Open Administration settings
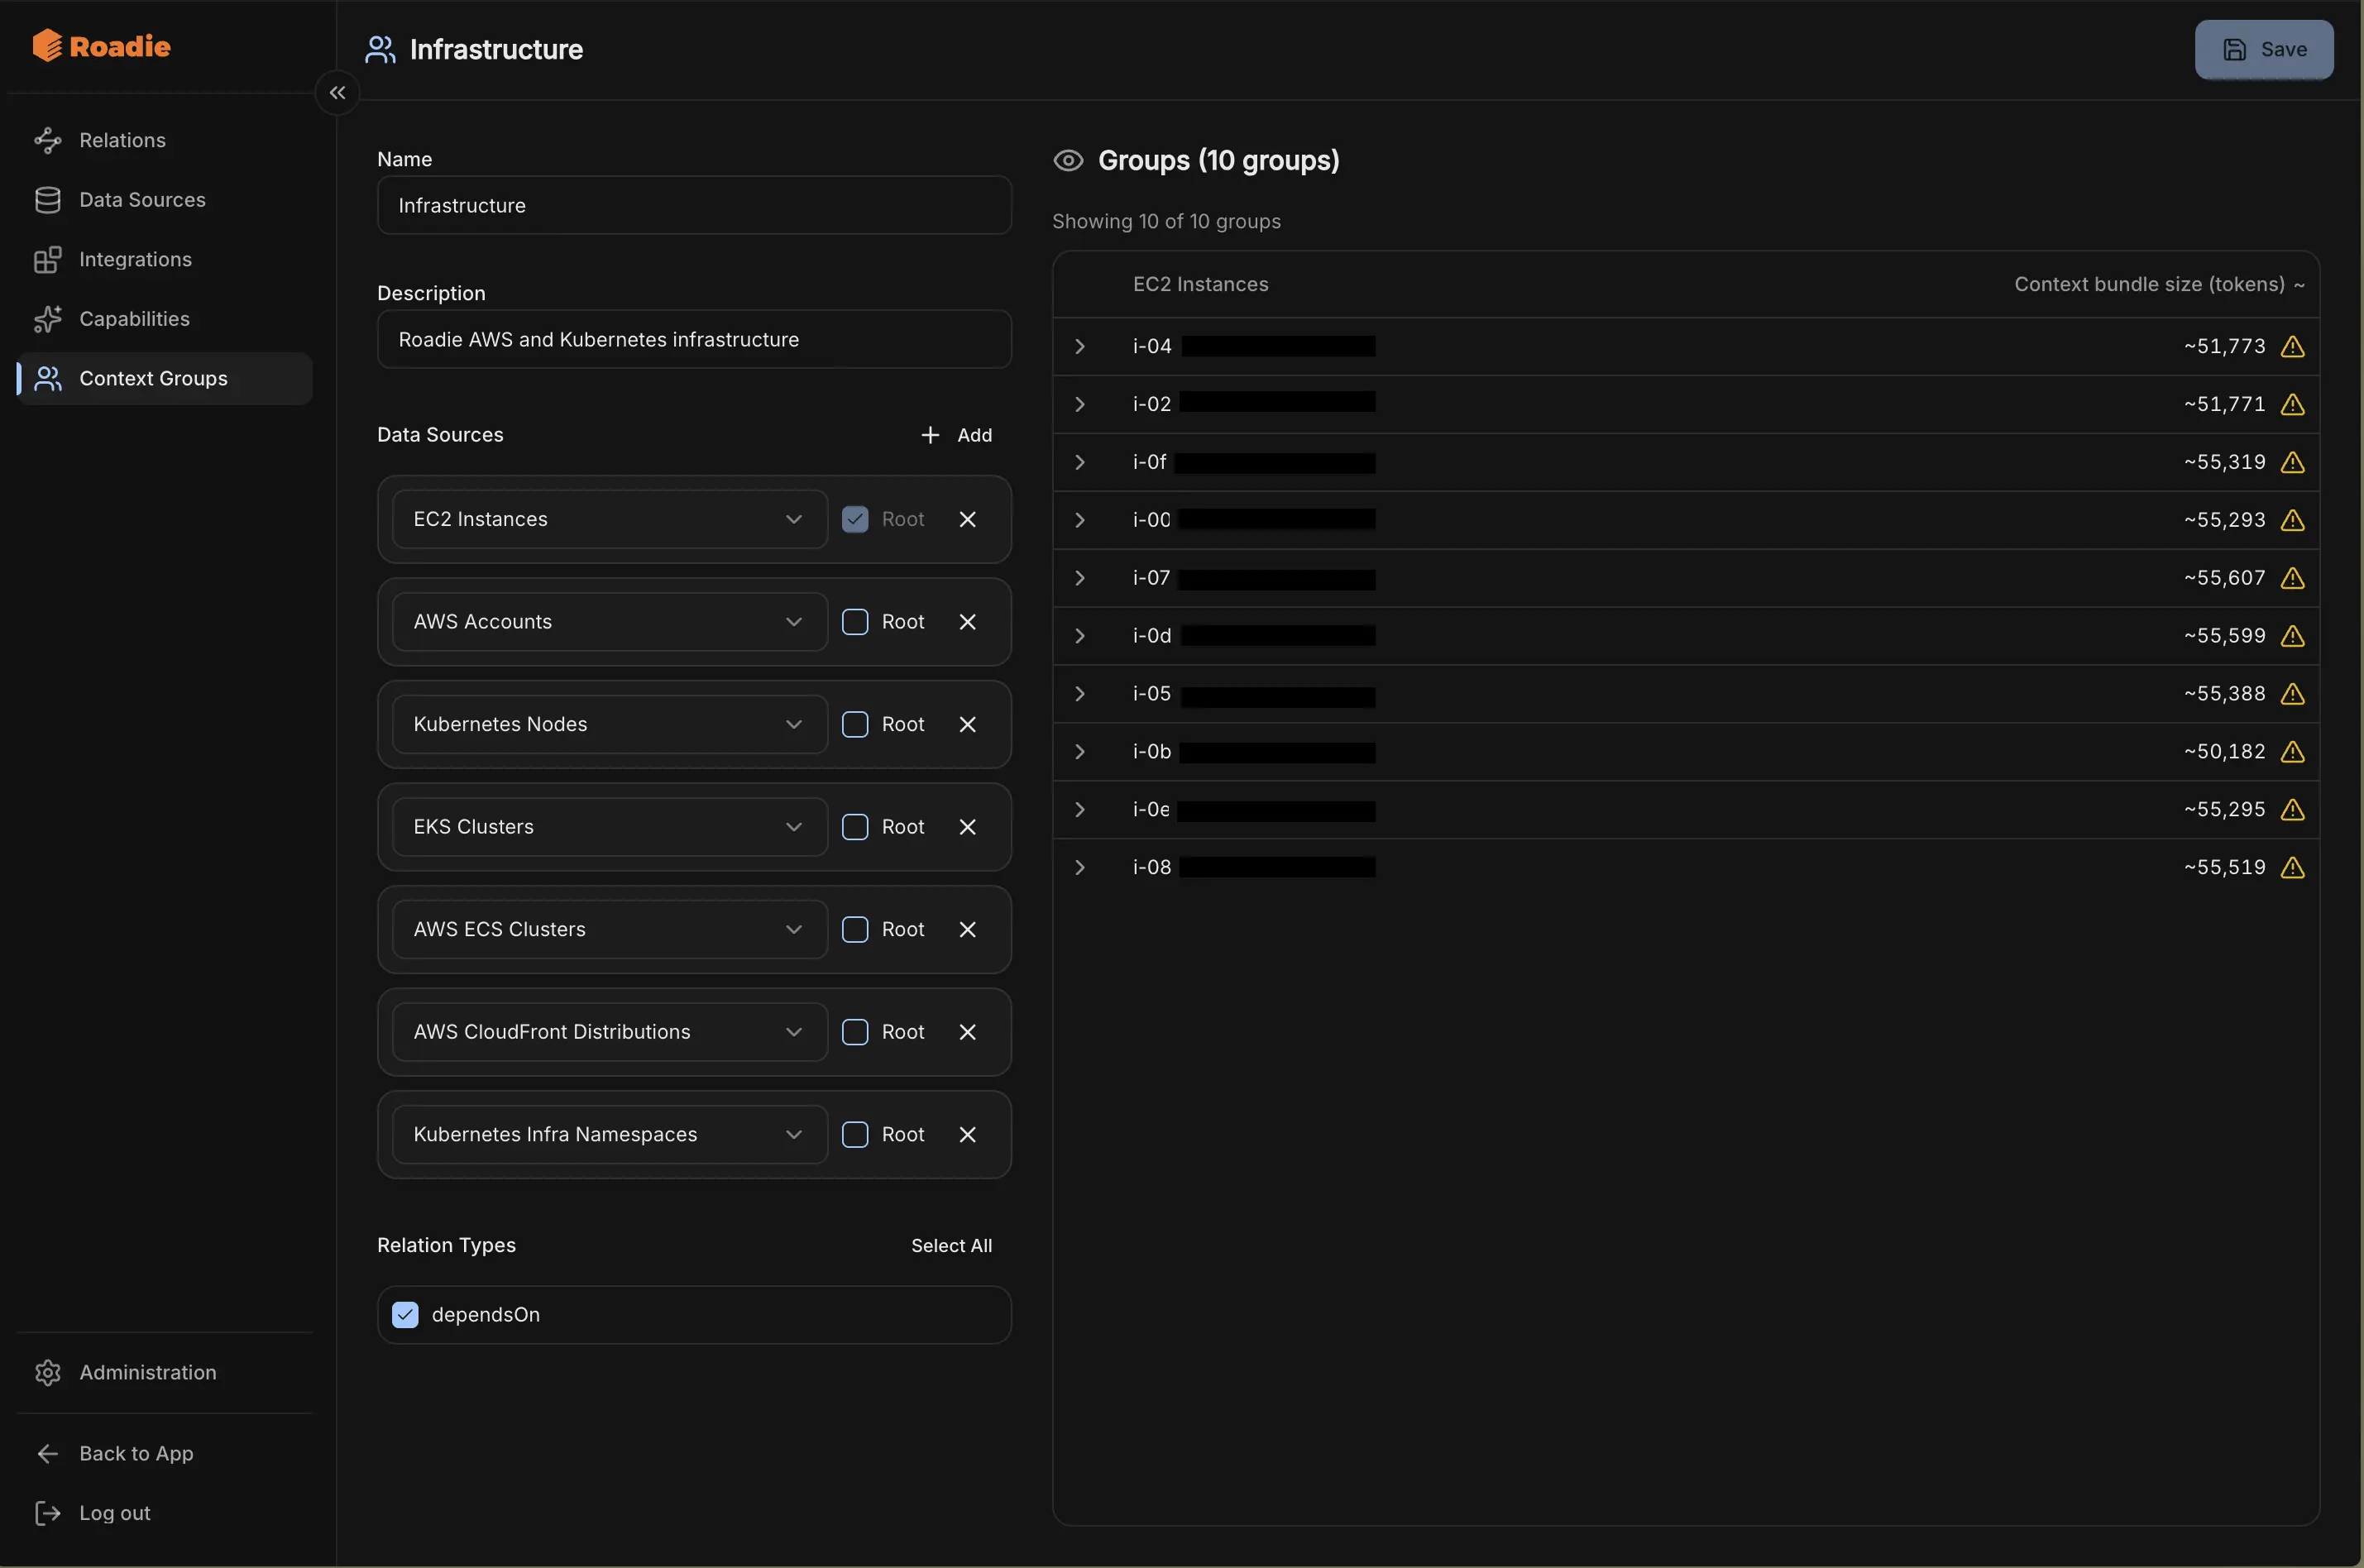2364x1568 pixels. point(164,1372)
